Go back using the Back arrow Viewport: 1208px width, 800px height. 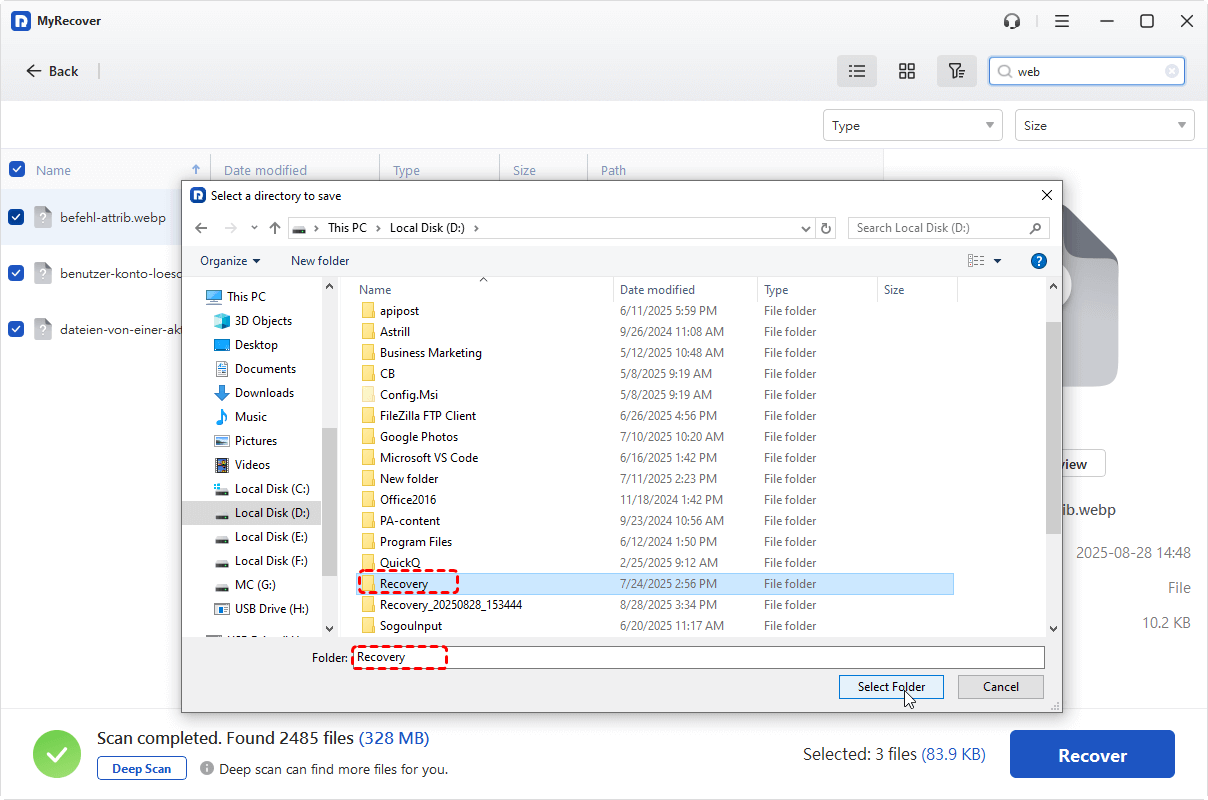(52, 71)
